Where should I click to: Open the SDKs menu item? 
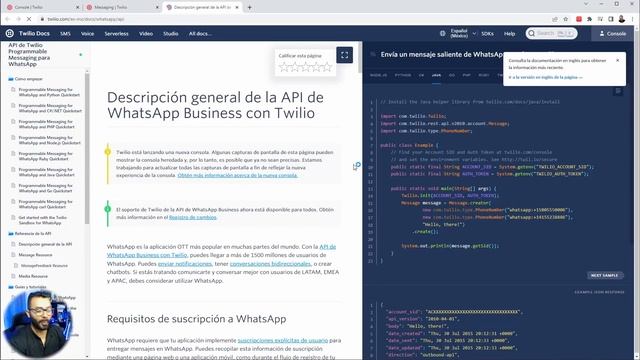(487, 33)
